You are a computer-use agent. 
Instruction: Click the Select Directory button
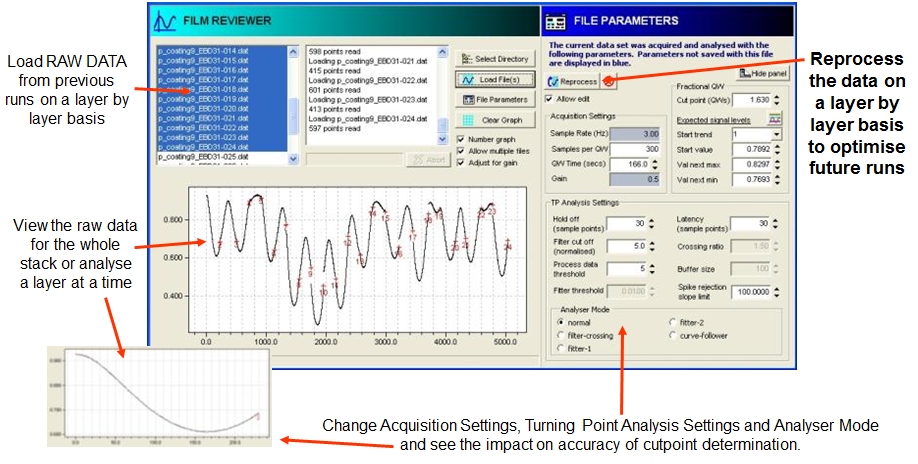point(495,59)
